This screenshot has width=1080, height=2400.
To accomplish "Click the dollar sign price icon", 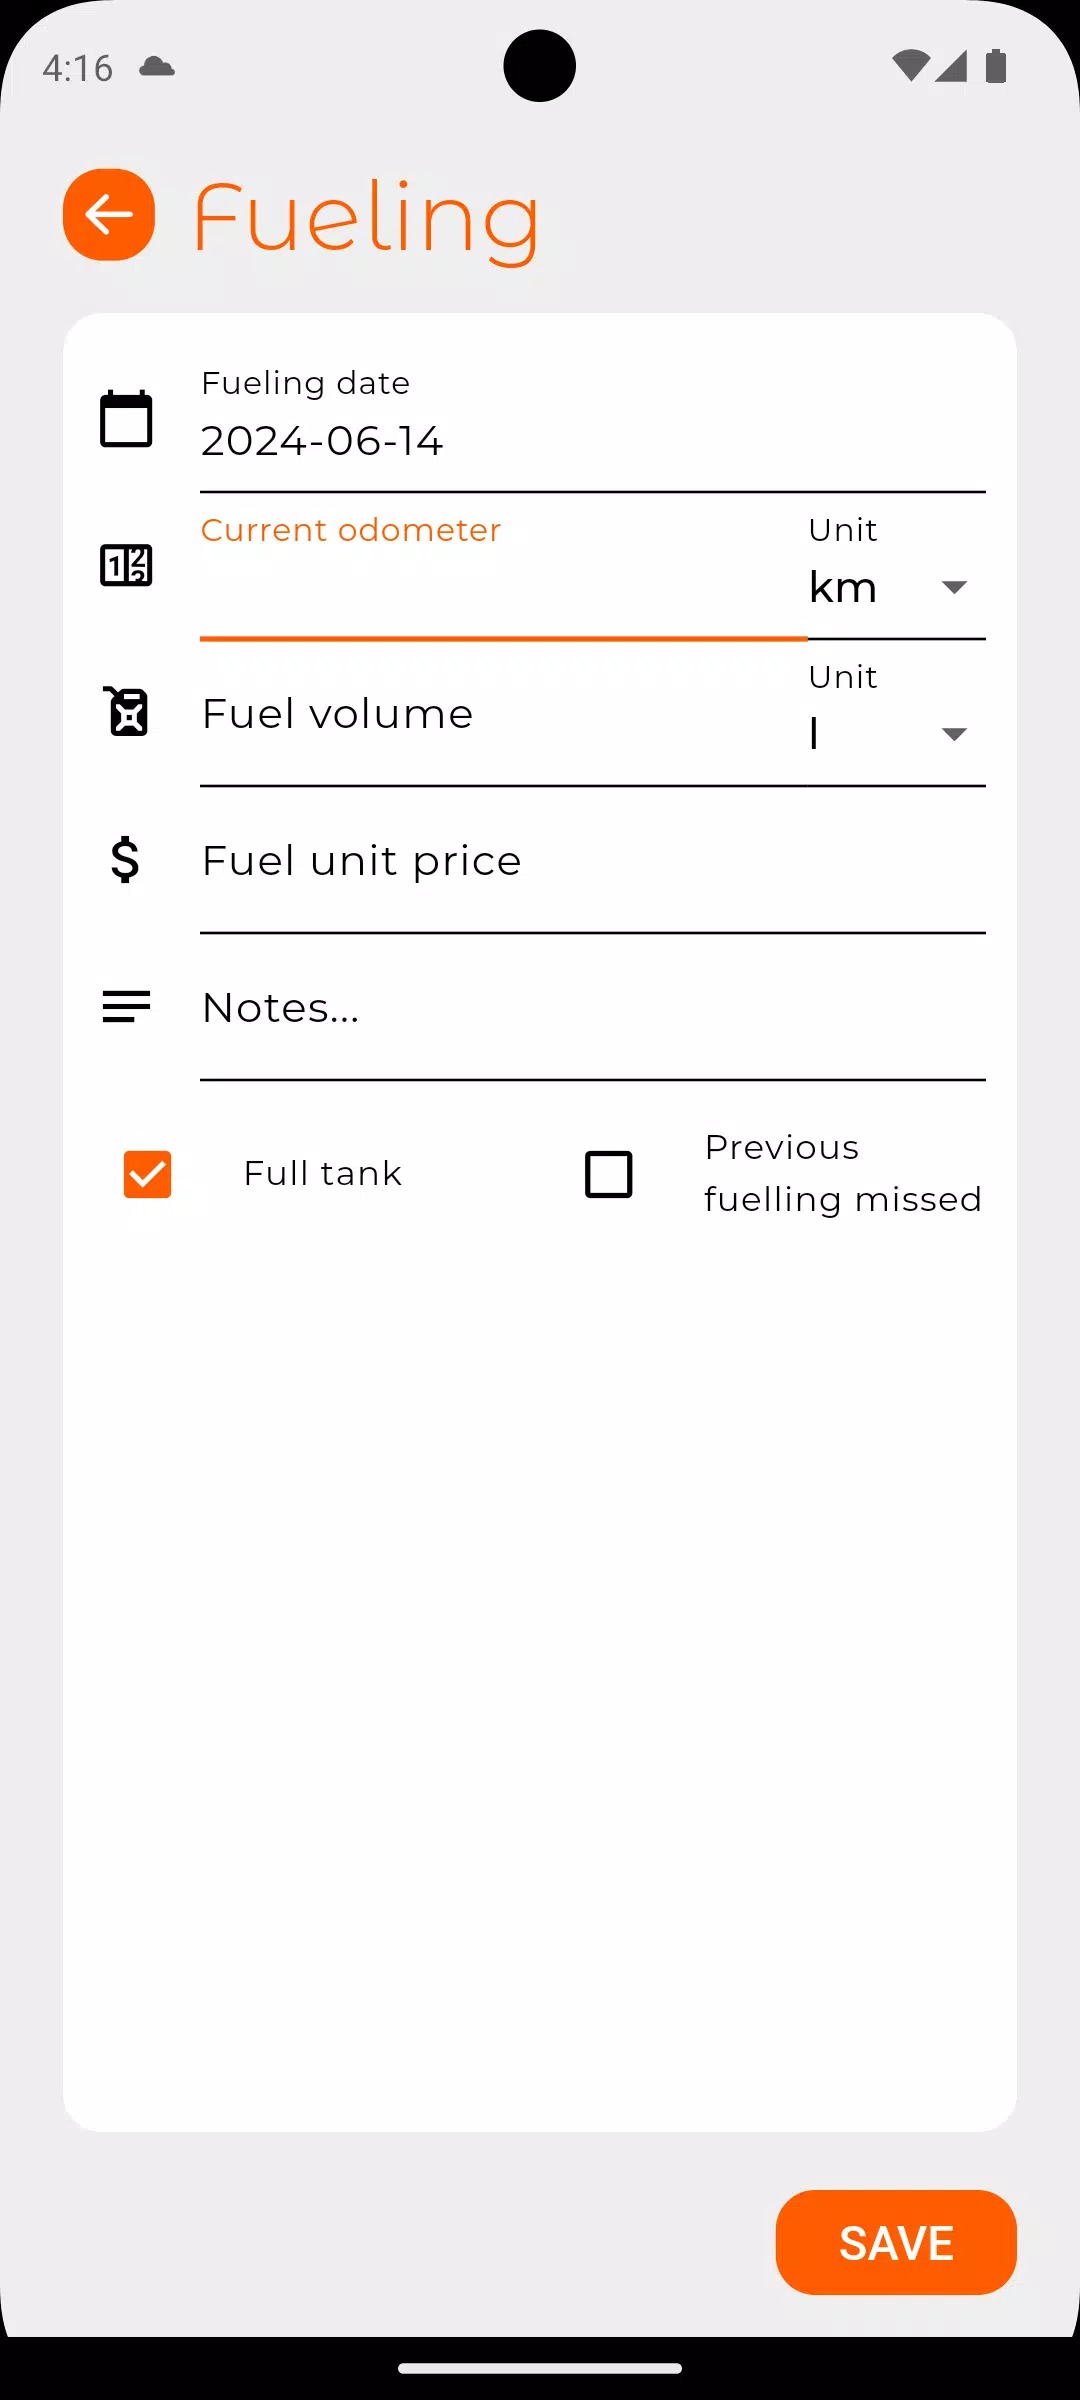I will click(x=125, y=860).
